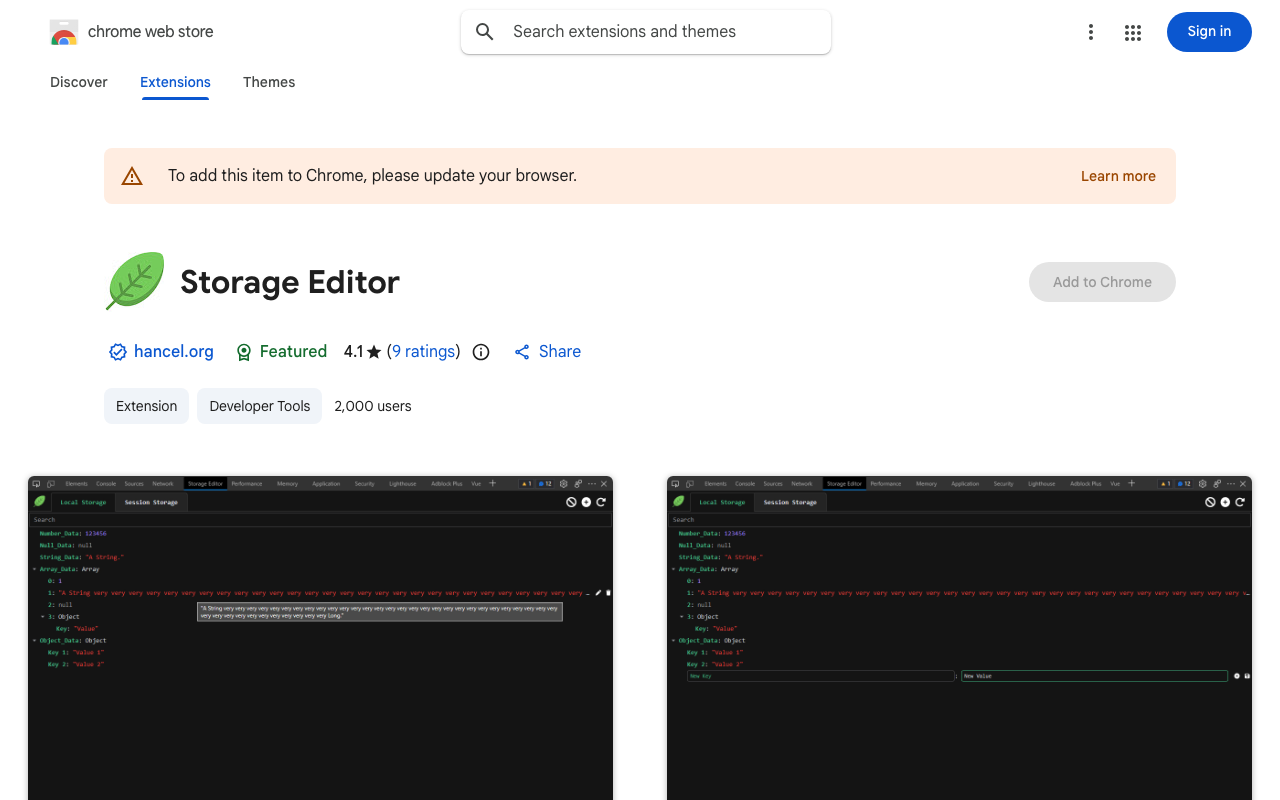The image size is (1280, 800).
Task: Click the search magnifier icon
Action: pos(485,32)
